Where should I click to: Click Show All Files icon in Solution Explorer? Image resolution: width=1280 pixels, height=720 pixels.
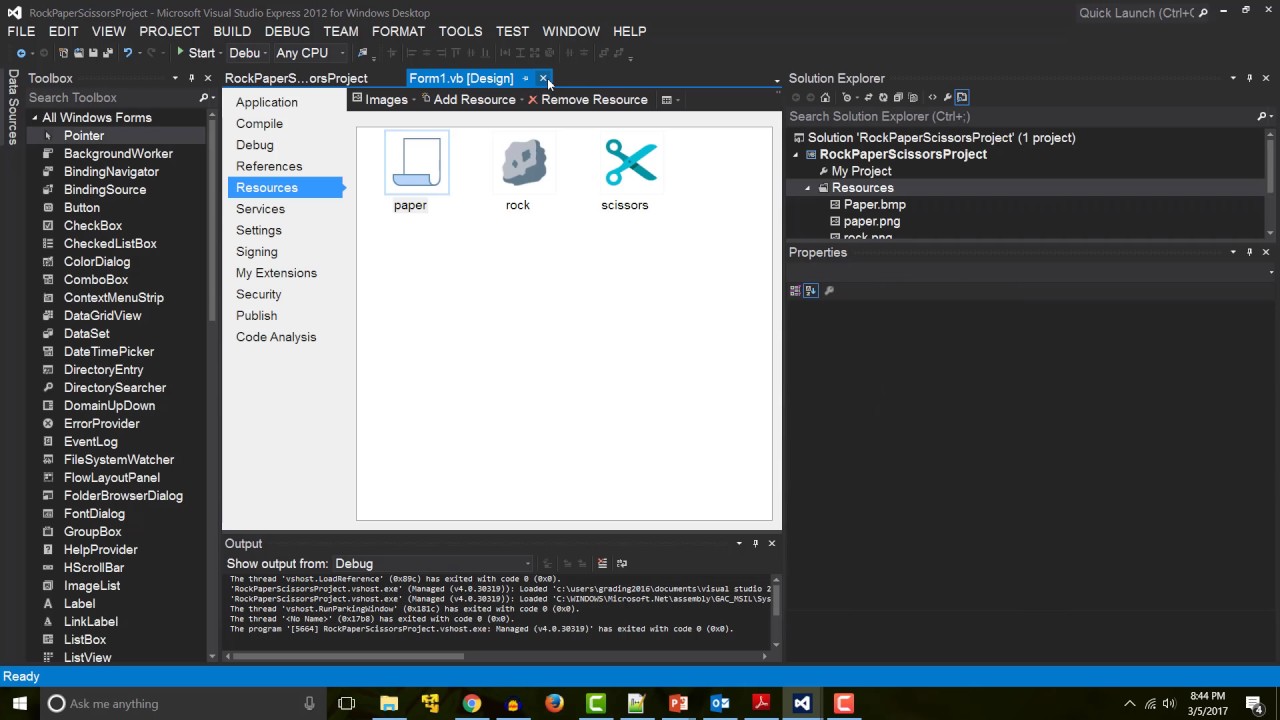coord(913,97)
